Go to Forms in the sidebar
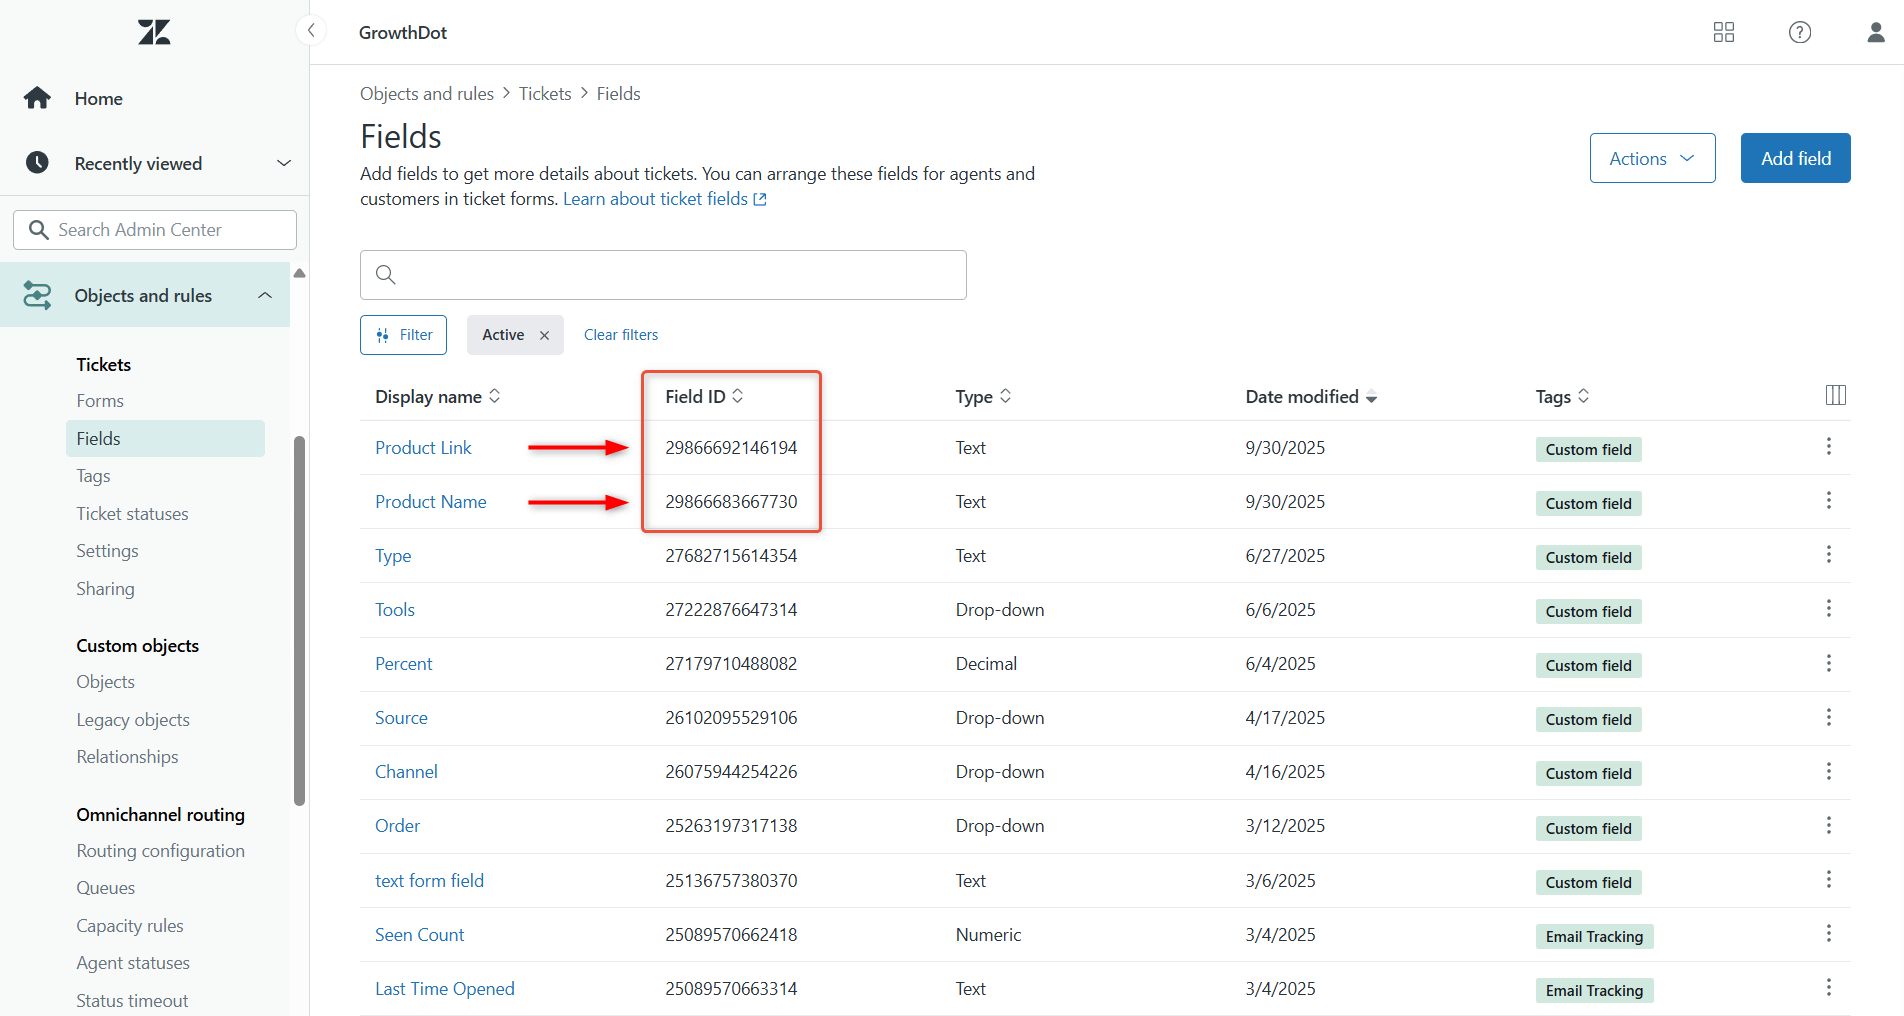Image resolution: width=1904 pixels, height=1016 pixels. (100, 401)
